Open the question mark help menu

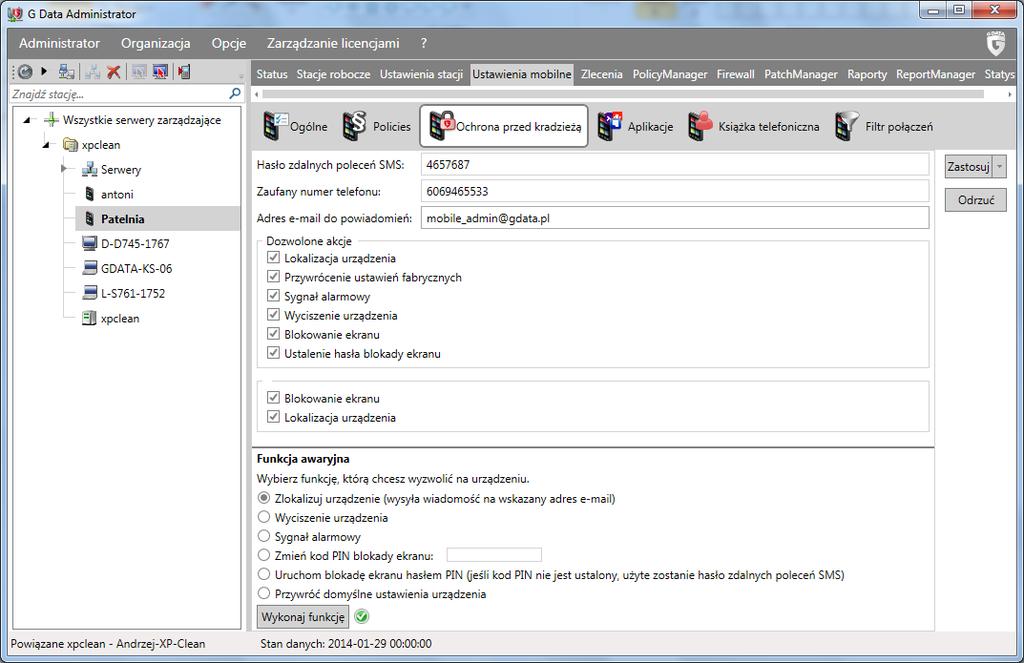pyautogui.click(x=424, y=43)
